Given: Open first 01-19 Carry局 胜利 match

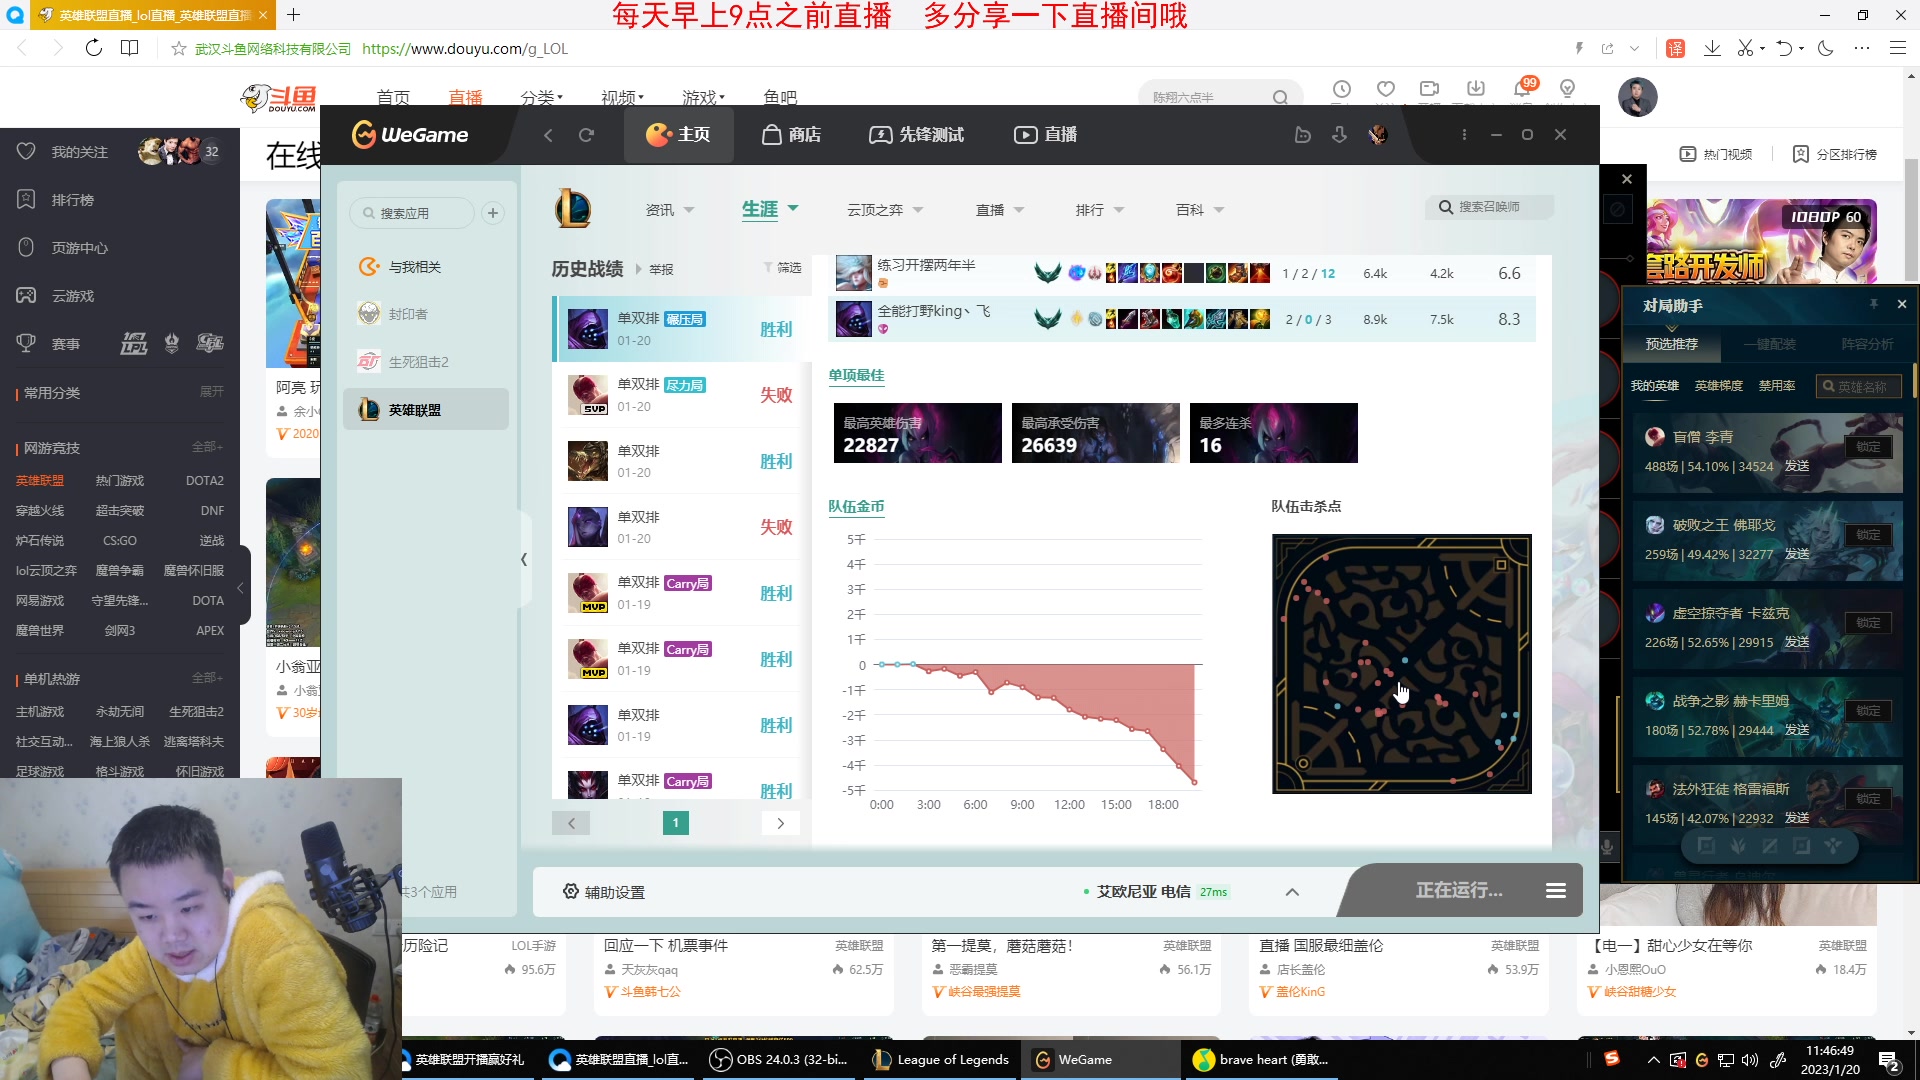Looking at the screenshot, I should pyautogui.click(x=682, y=593).
